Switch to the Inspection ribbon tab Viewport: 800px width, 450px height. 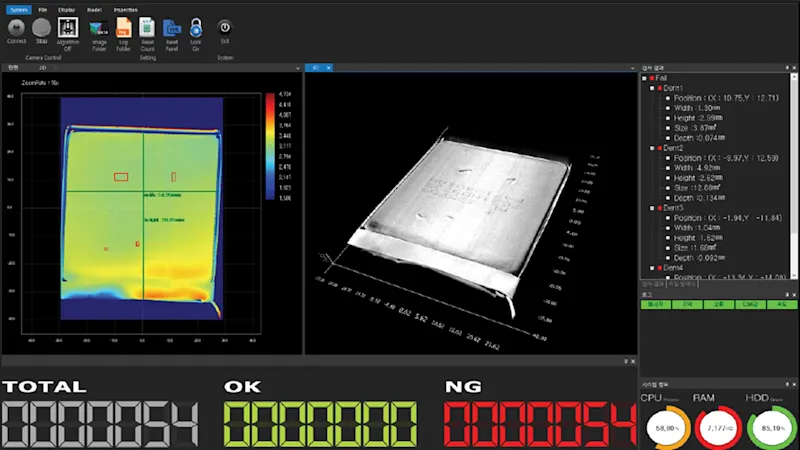coord(125,8)
